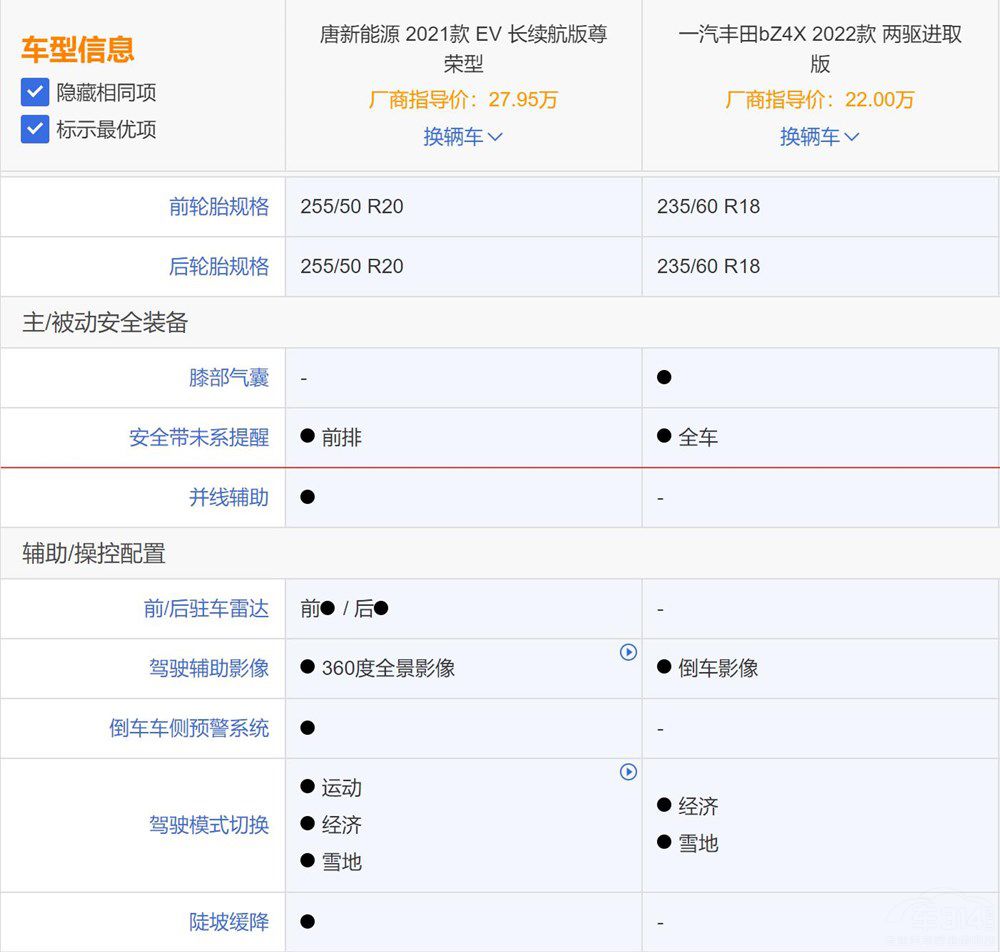Image resolution: width=1000 pixels, height=952 pixels.
Task: Toggle 隐藏相同项 blue checkbox on
Action: tap(34, 91)
